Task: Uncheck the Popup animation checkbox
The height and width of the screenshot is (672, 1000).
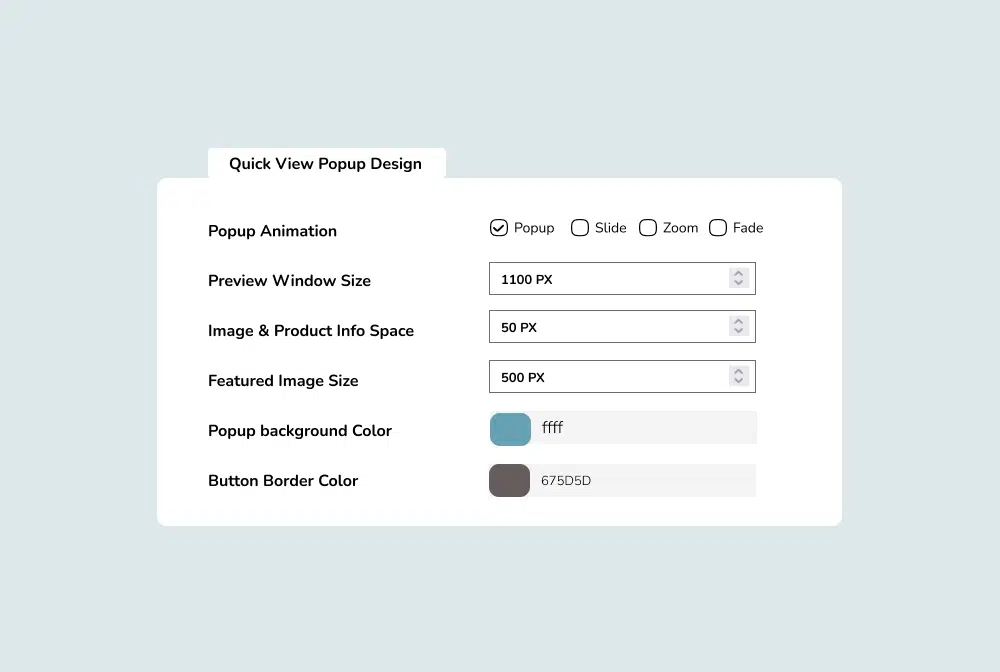Action: tap(499, 228)
